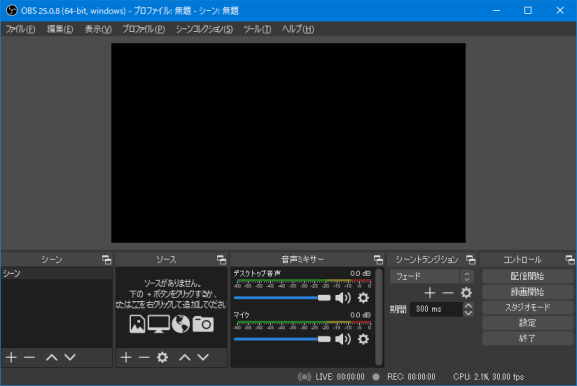Undock the コントロール panel

(x=570, y=260)
